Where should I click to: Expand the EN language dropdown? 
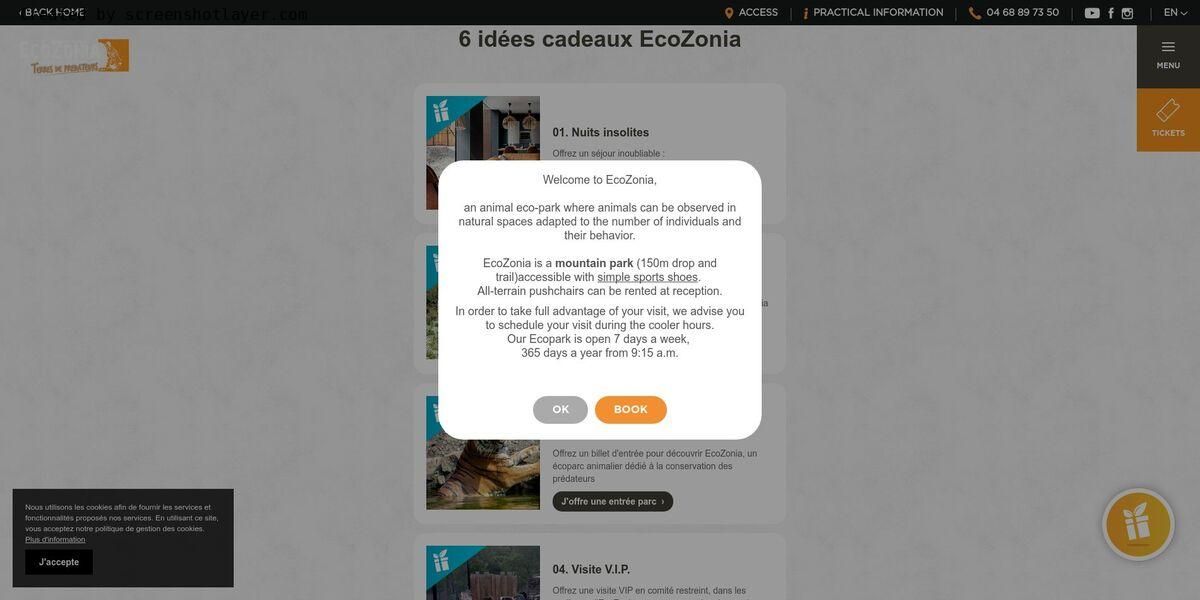click(x=1175, y=13)
